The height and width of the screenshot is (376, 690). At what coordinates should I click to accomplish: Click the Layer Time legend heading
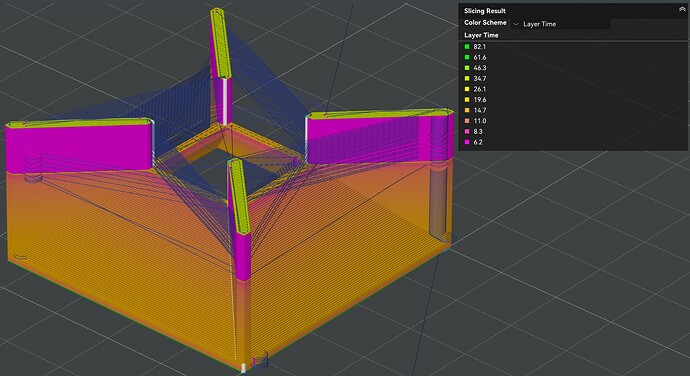coord(481,35)
